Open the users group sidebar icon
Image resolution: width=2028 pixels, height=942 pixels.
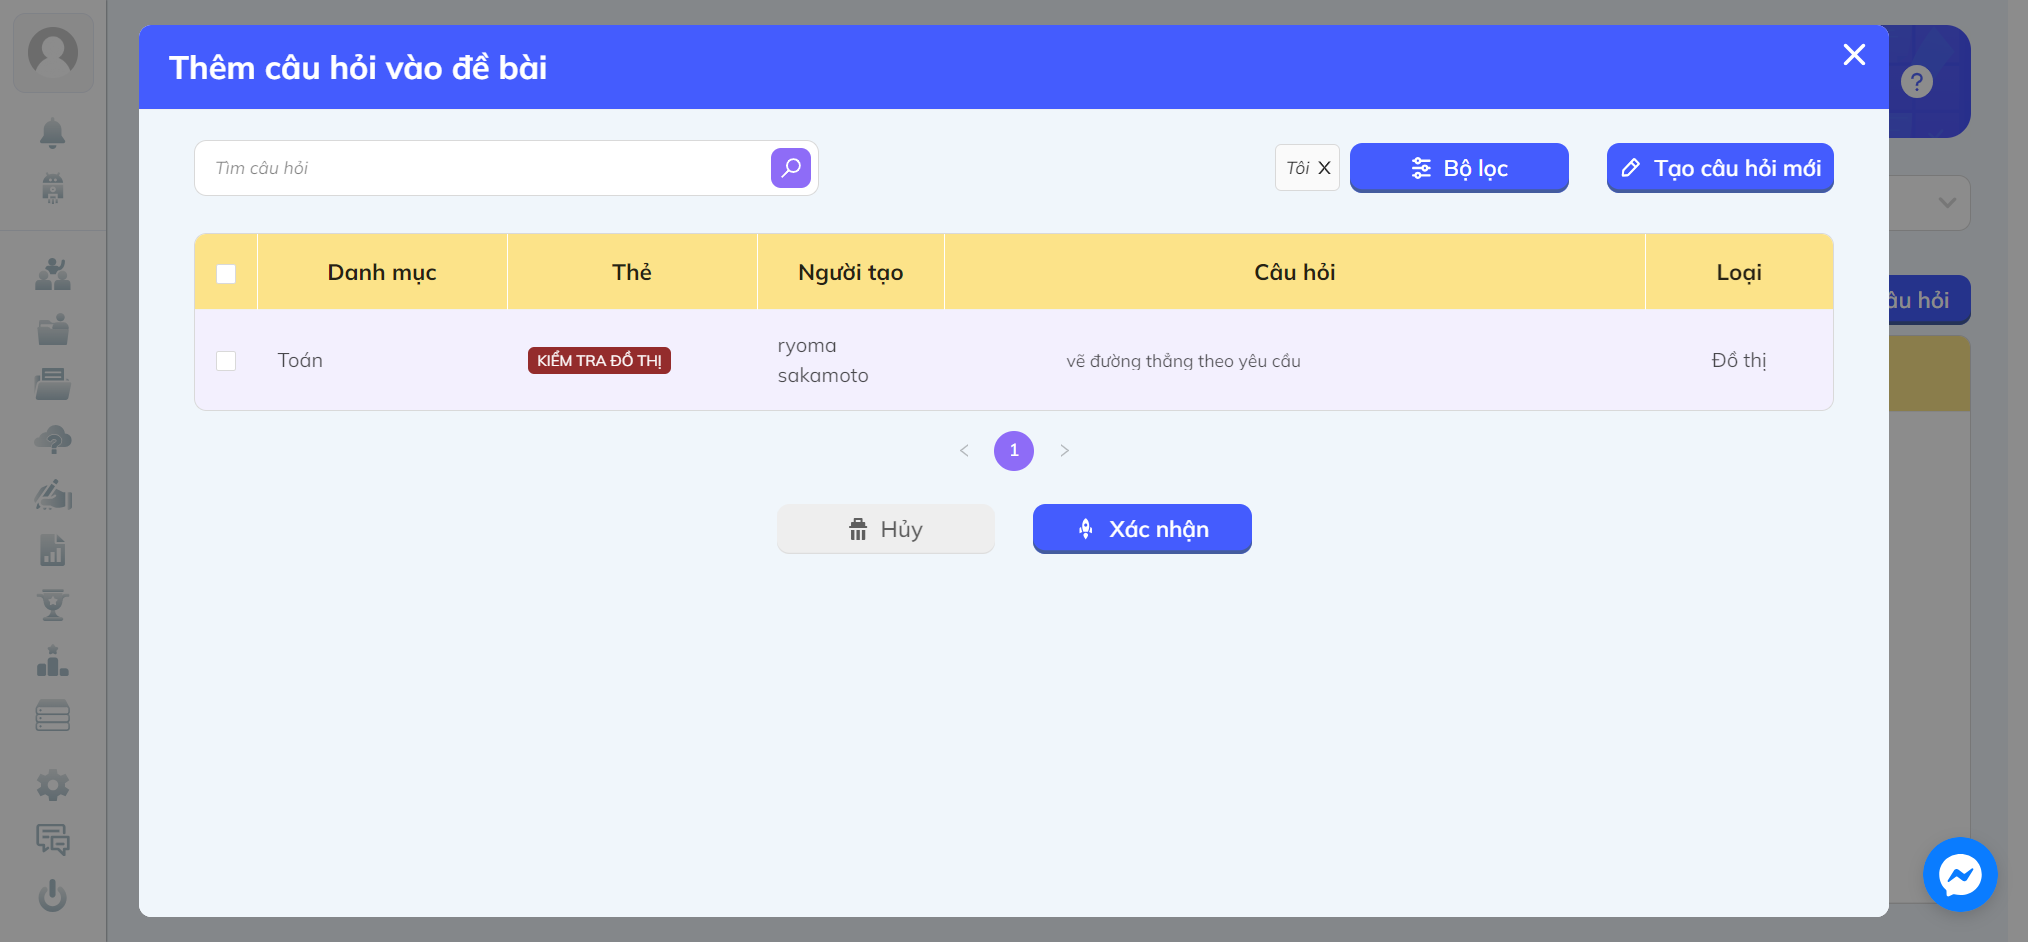click(53, 274)
